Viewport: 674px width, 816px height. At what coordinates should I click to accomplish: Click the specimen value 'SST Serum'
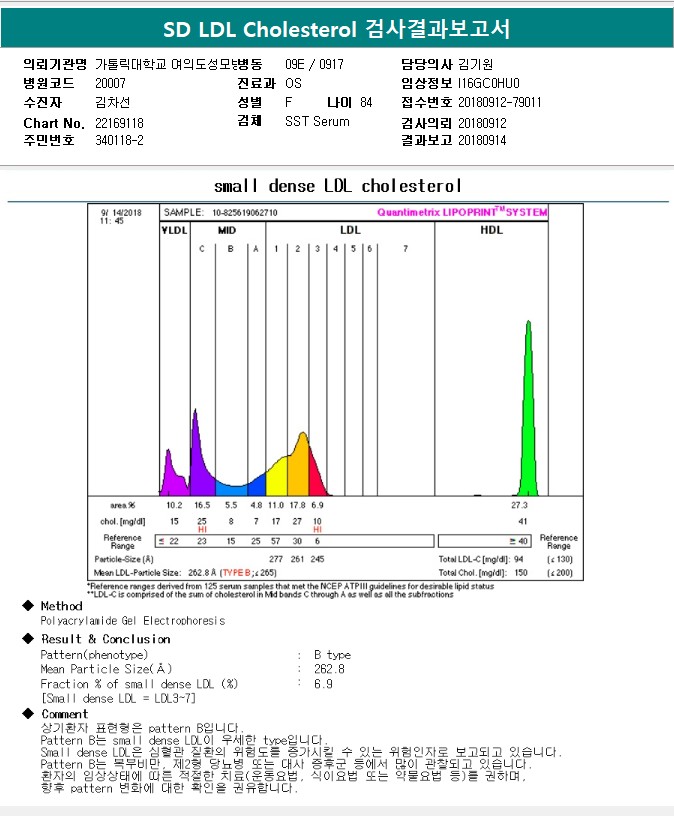click(317, 121)
